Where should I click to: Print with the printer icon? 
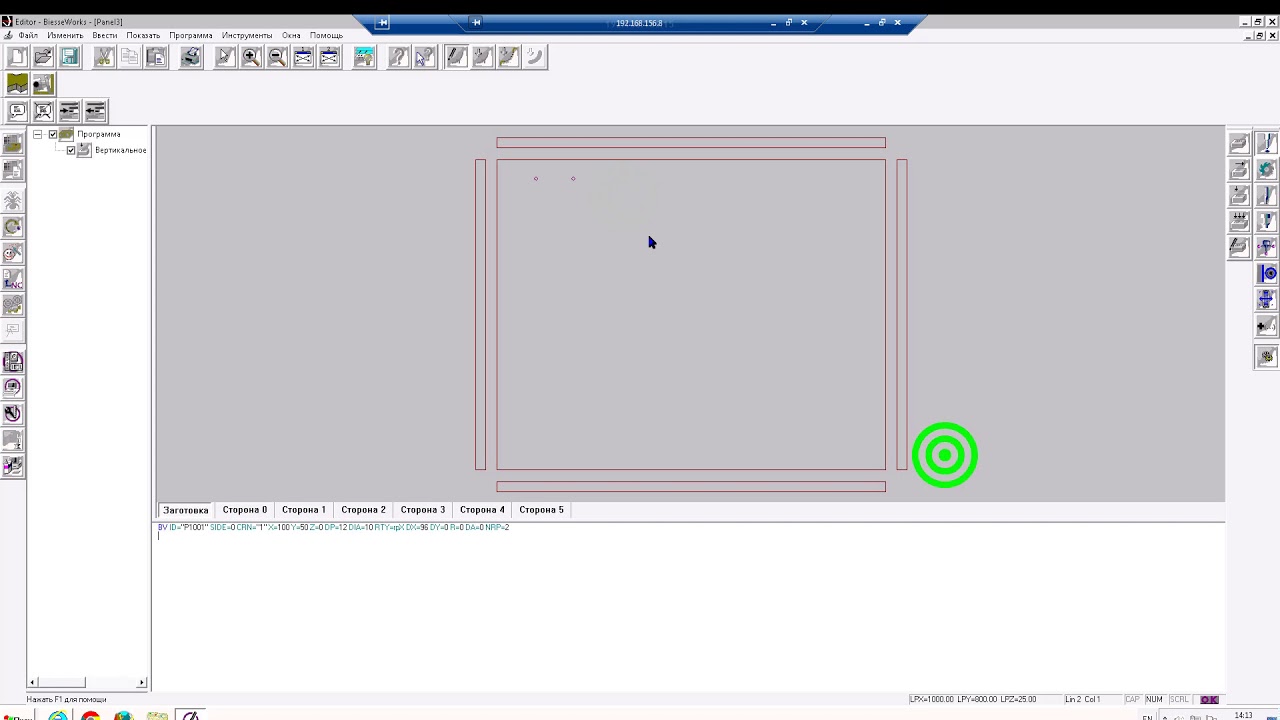(190, 57)
